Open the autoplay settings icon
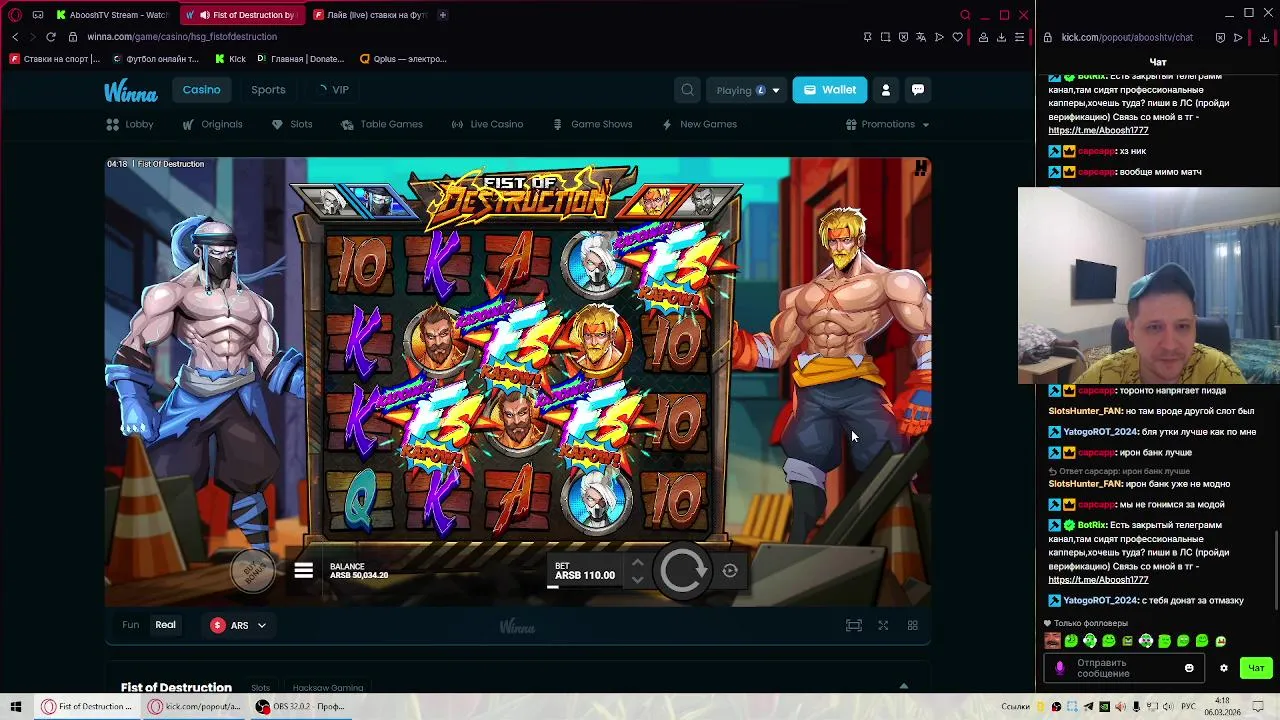The height and width of the screenshot is (720, 1280). [730, 571]
